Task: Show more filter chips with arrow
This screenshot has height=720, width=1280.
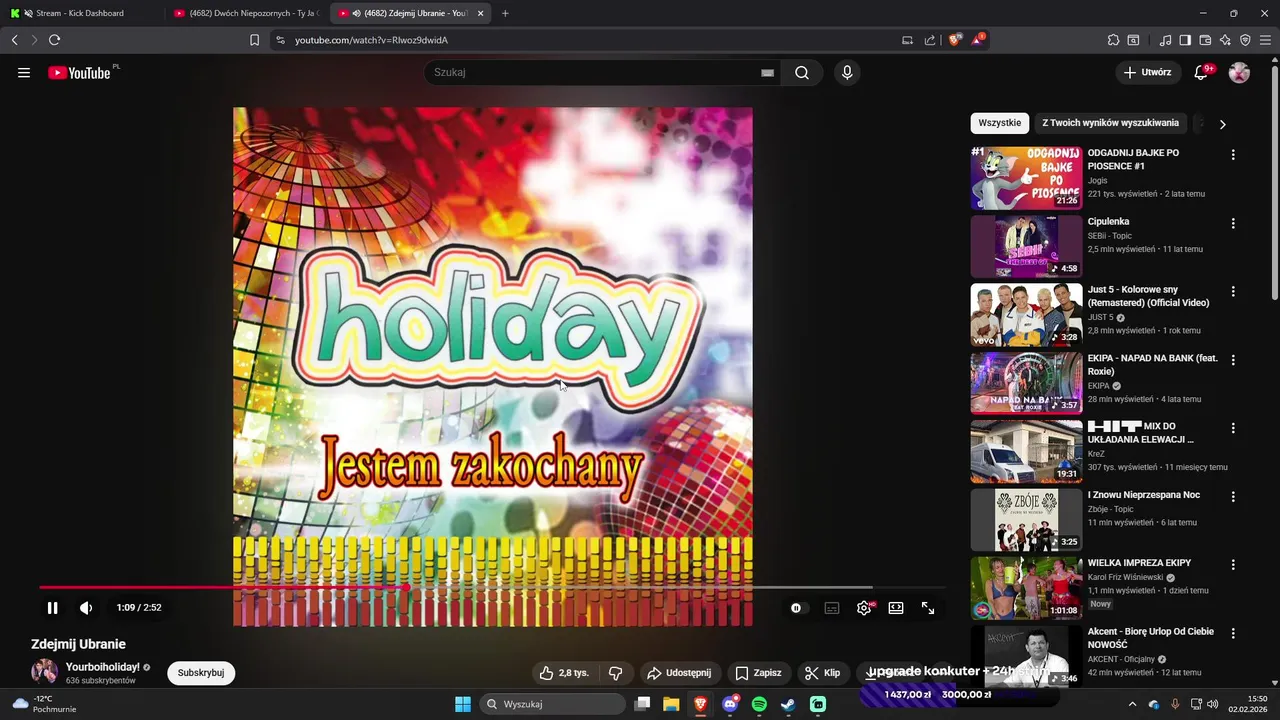Action: pyautogui.click(x=1222, y=124)
